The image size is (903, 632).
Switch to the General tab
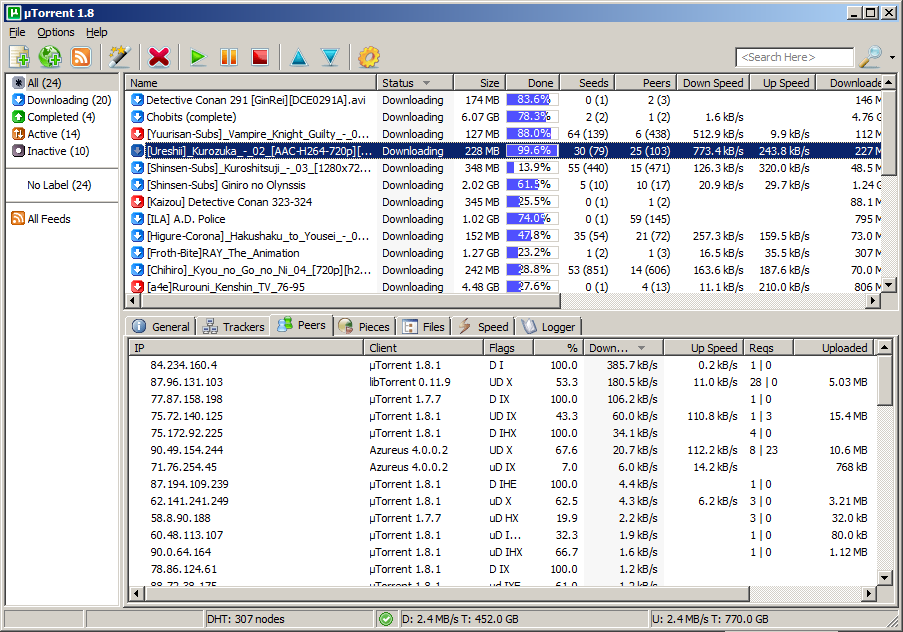(161, 327)
